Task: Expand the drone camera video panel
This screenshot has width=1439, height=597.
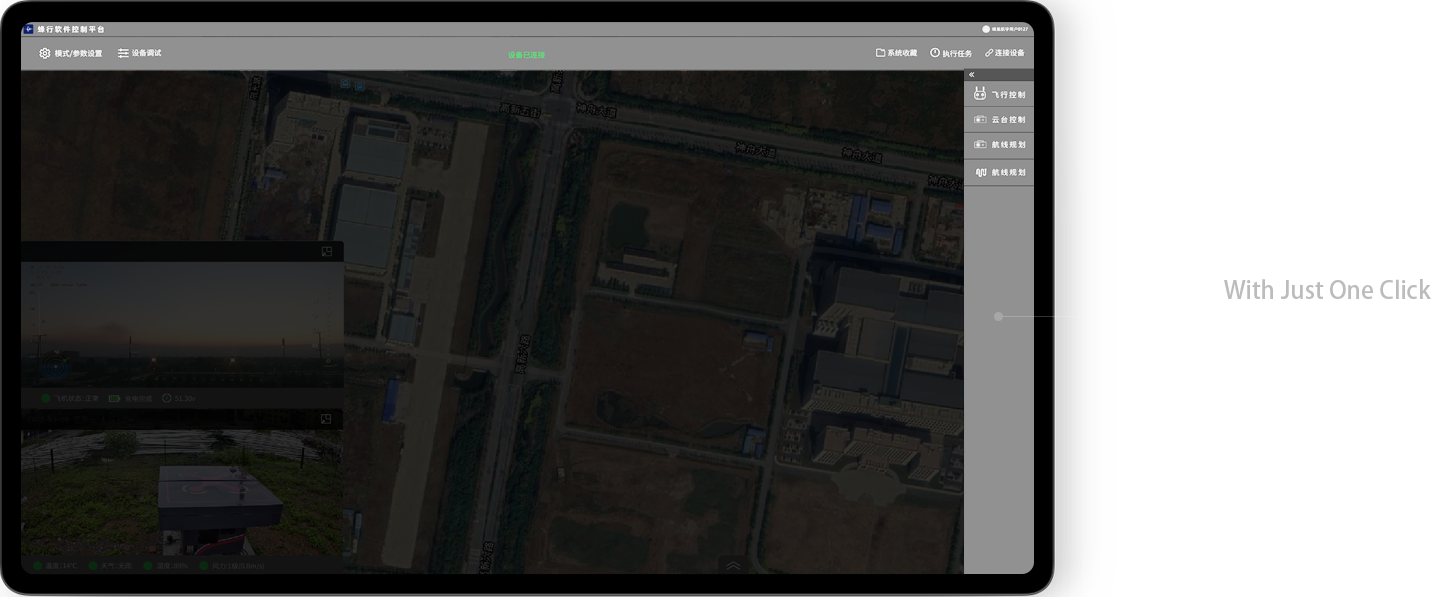Action: [x=327, y=252]
